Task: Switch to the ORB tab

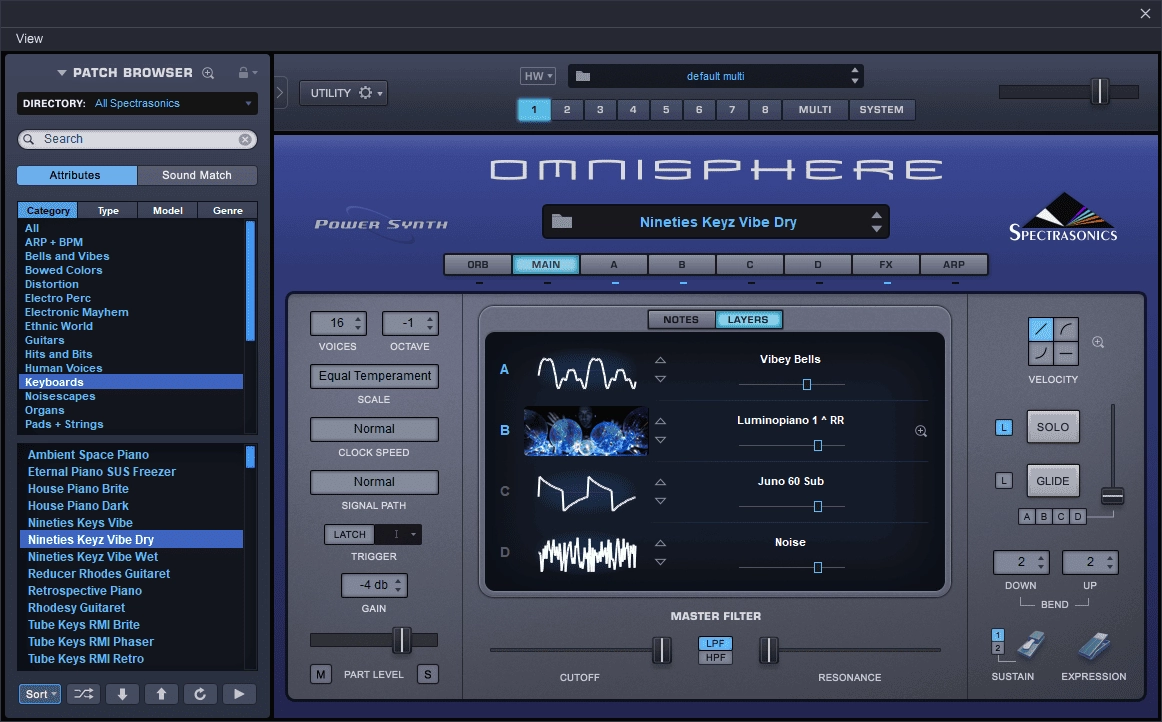Action: 478,265
